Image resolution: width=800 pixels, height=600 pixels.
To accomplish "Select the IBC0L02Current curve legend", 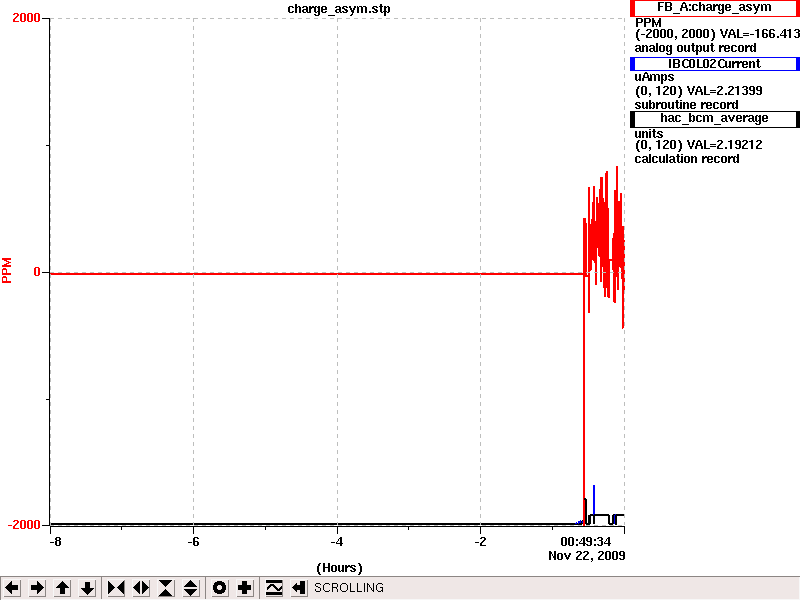I will coord(714,64).
